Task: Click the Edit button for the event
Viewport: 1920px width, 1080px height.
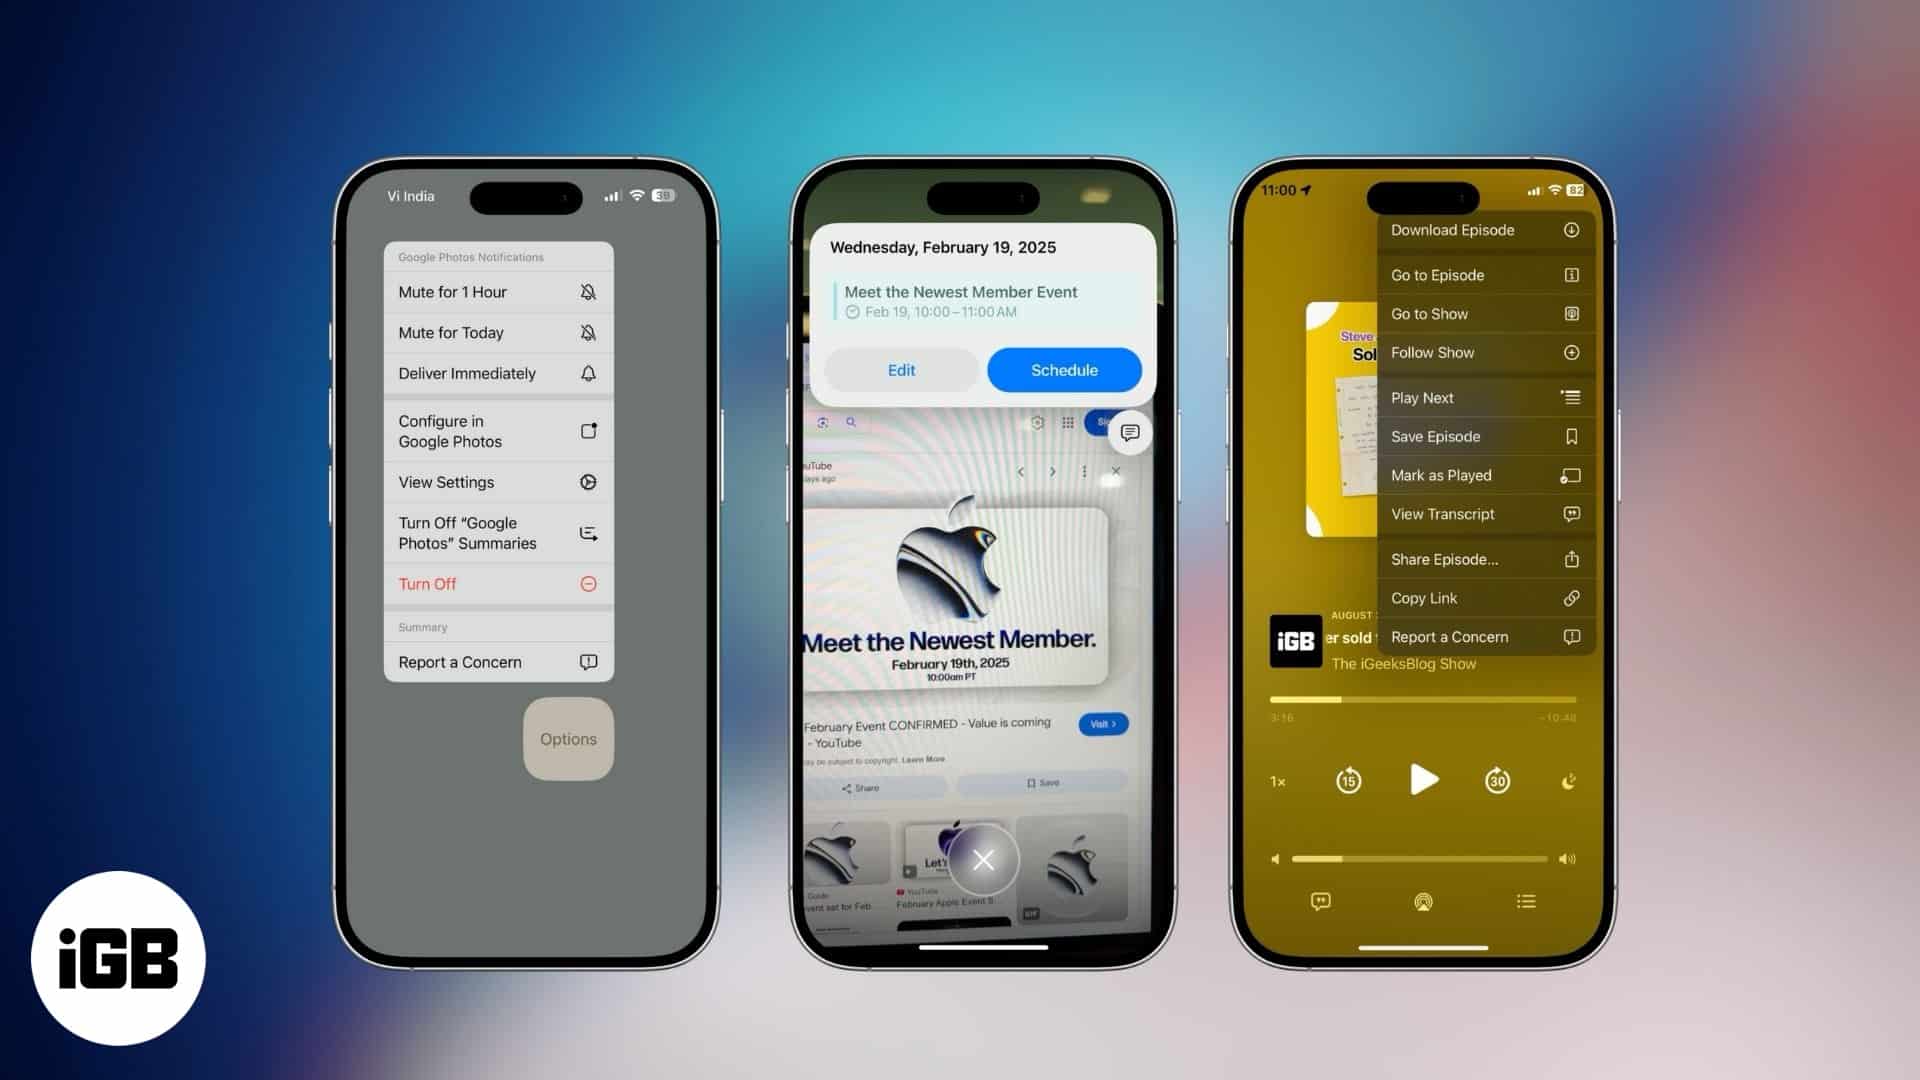Action: [901, 369]
